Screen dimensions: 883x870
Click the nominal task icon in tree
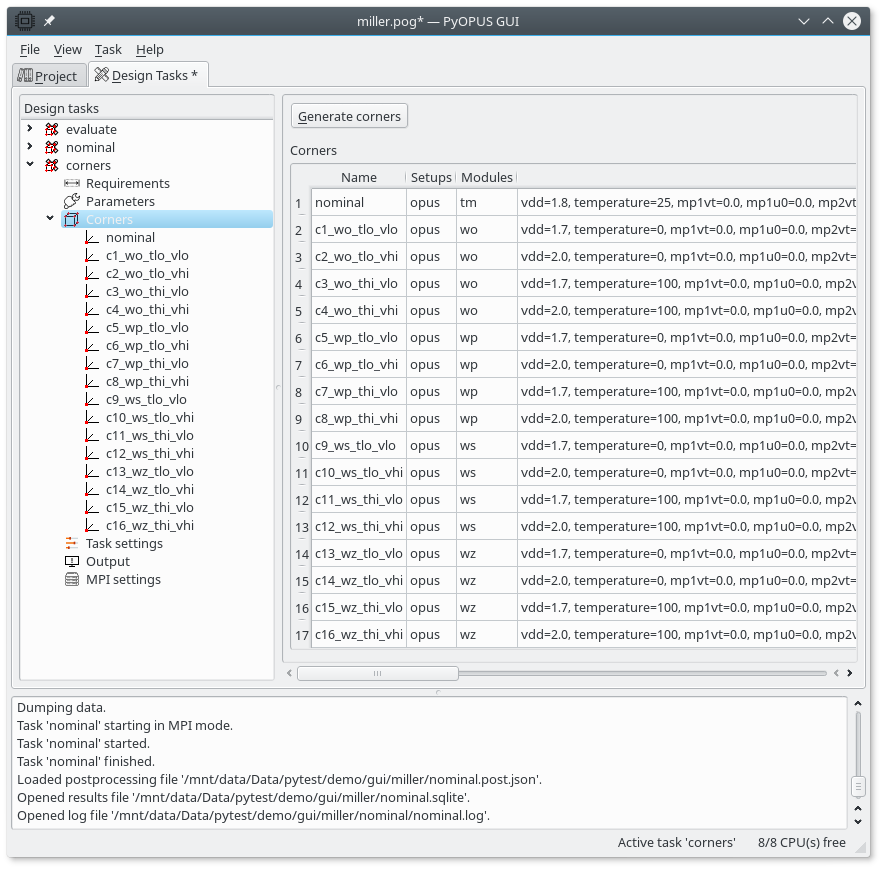coord(52,147)
